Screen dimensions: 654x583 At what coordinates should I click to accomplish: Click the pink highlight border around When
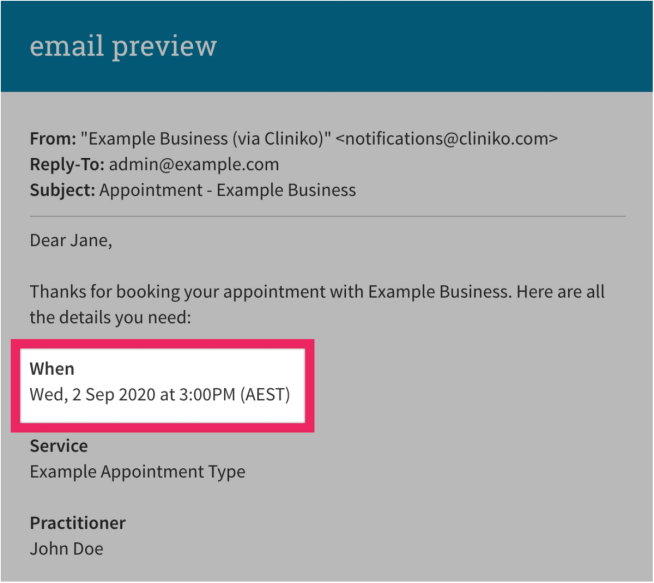click(163, 344)
